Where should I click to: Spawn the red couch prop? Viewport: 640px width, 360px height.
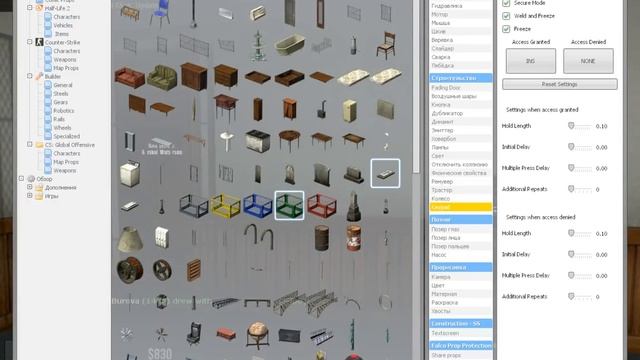click(129, 77)
